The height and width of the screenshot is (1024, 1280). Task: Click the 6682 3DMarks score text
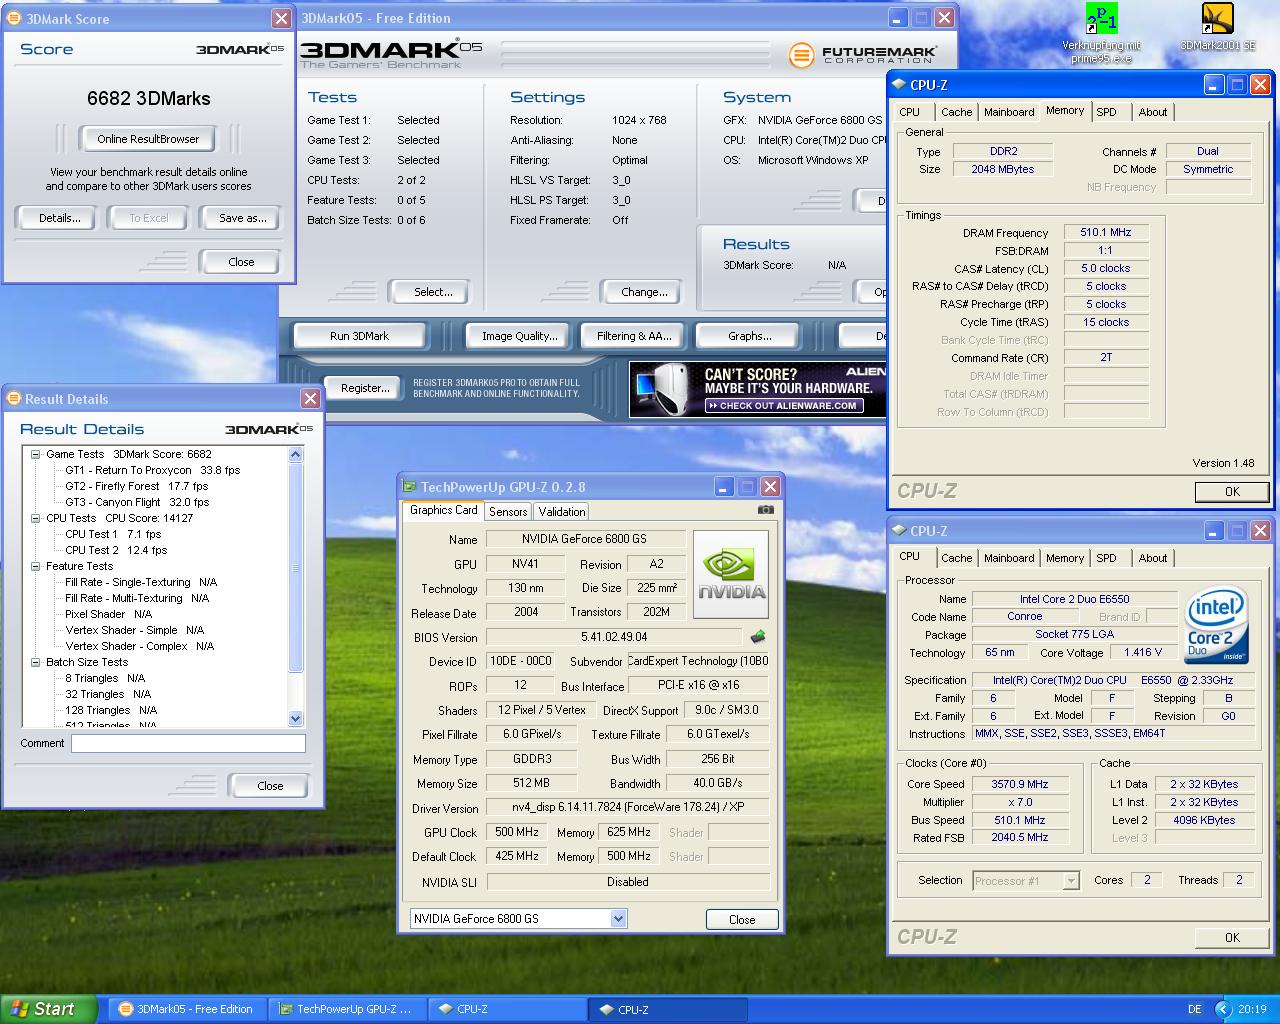point(149,98)
